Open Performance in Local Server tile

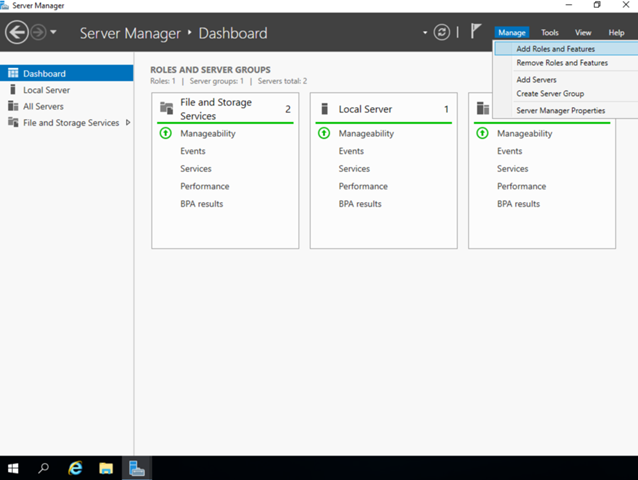click(363, 186)
